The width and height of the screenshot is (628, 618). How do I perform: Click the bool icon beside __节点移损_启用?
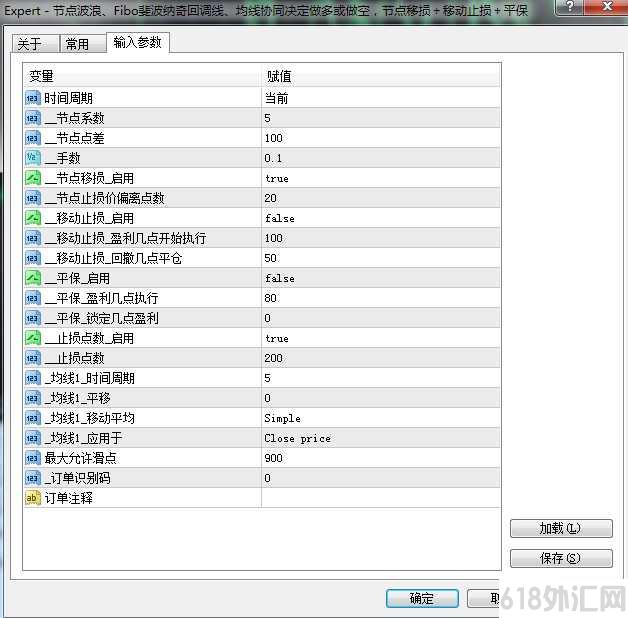[33, 178]
